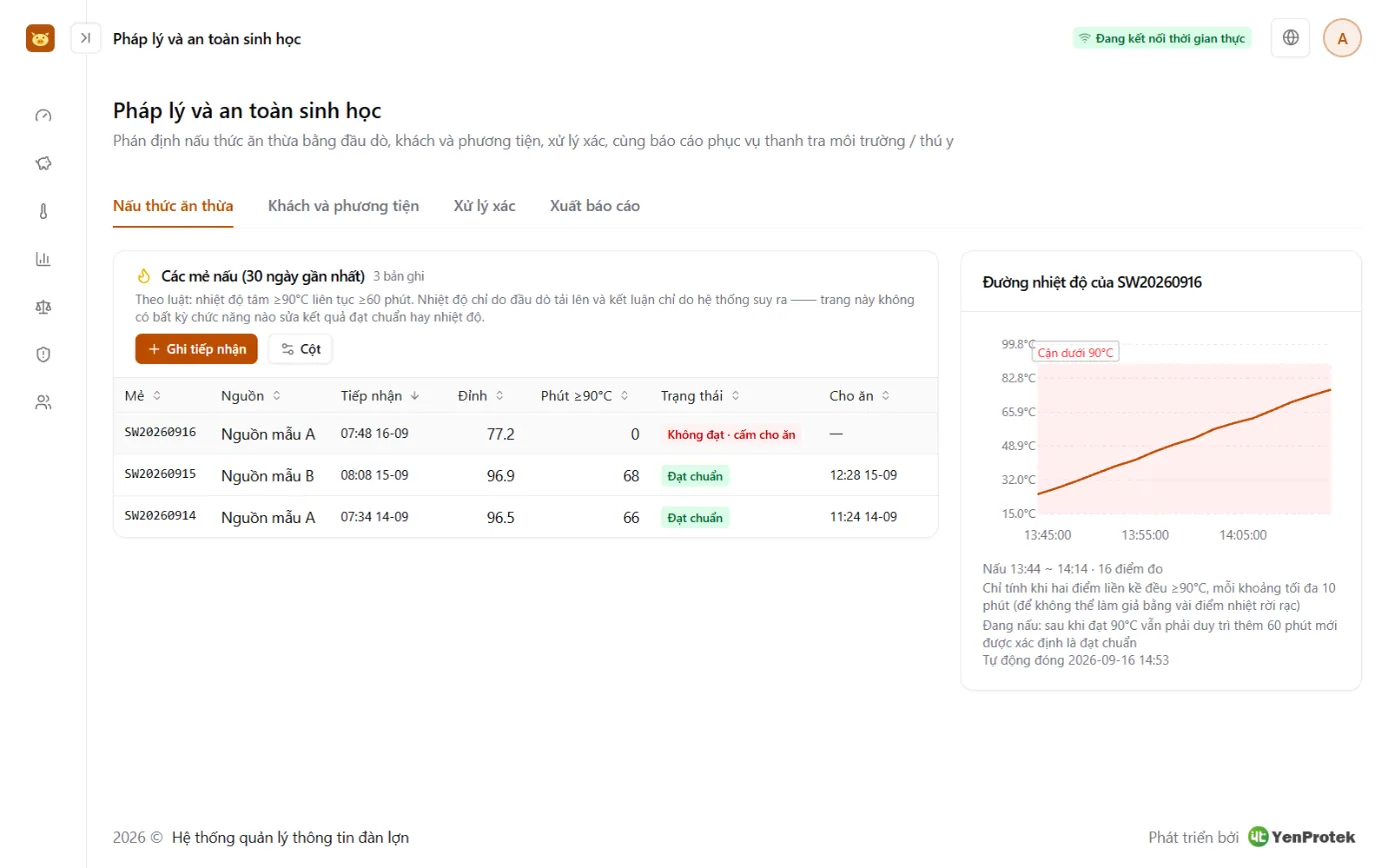1388x868 pixels.
Task: Click the sort arrow next to "Tiếp nhận"
Action: tap(415, 396)
